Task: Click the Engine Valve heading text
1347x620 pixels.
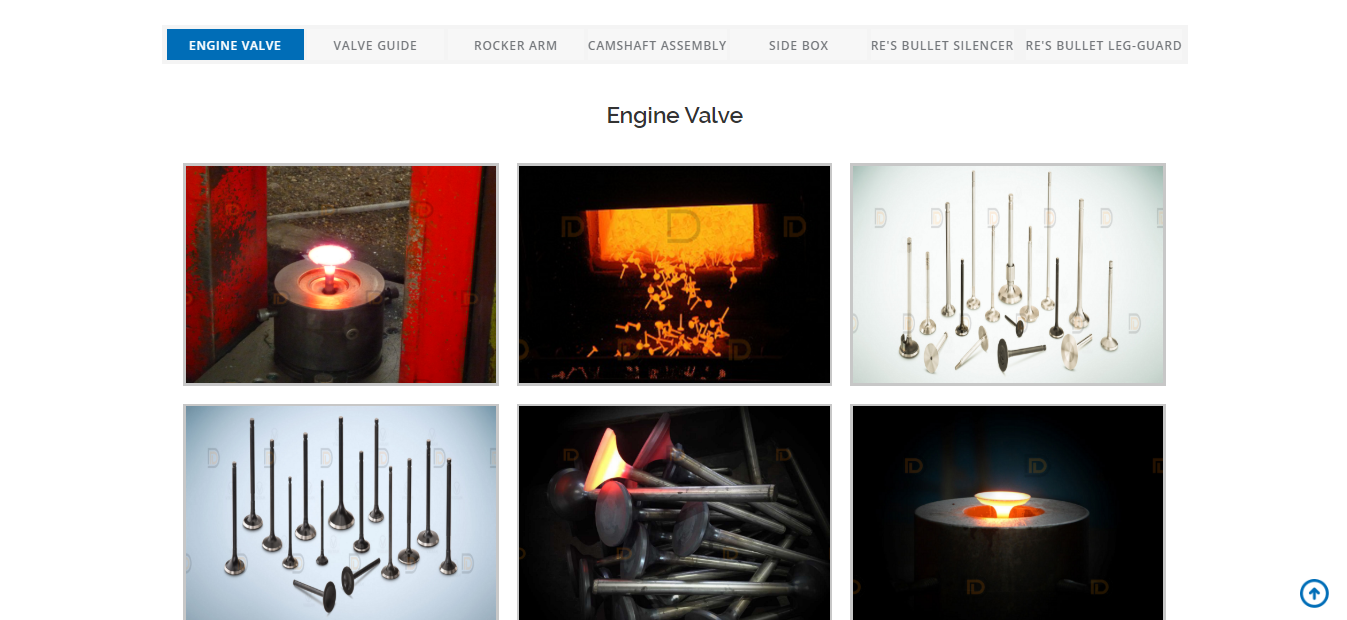Action: click(x=675, y=115)
